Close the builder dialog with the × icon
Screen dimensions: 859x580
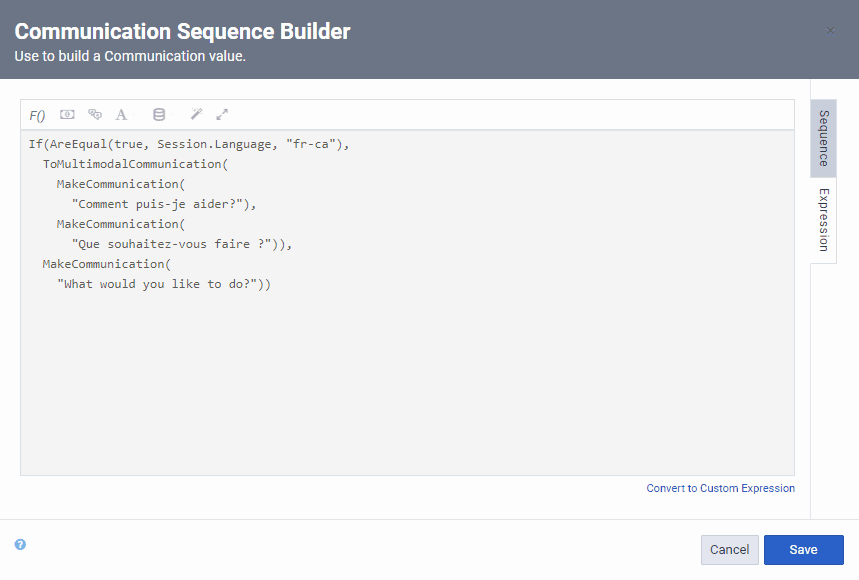tap(830, 31)
